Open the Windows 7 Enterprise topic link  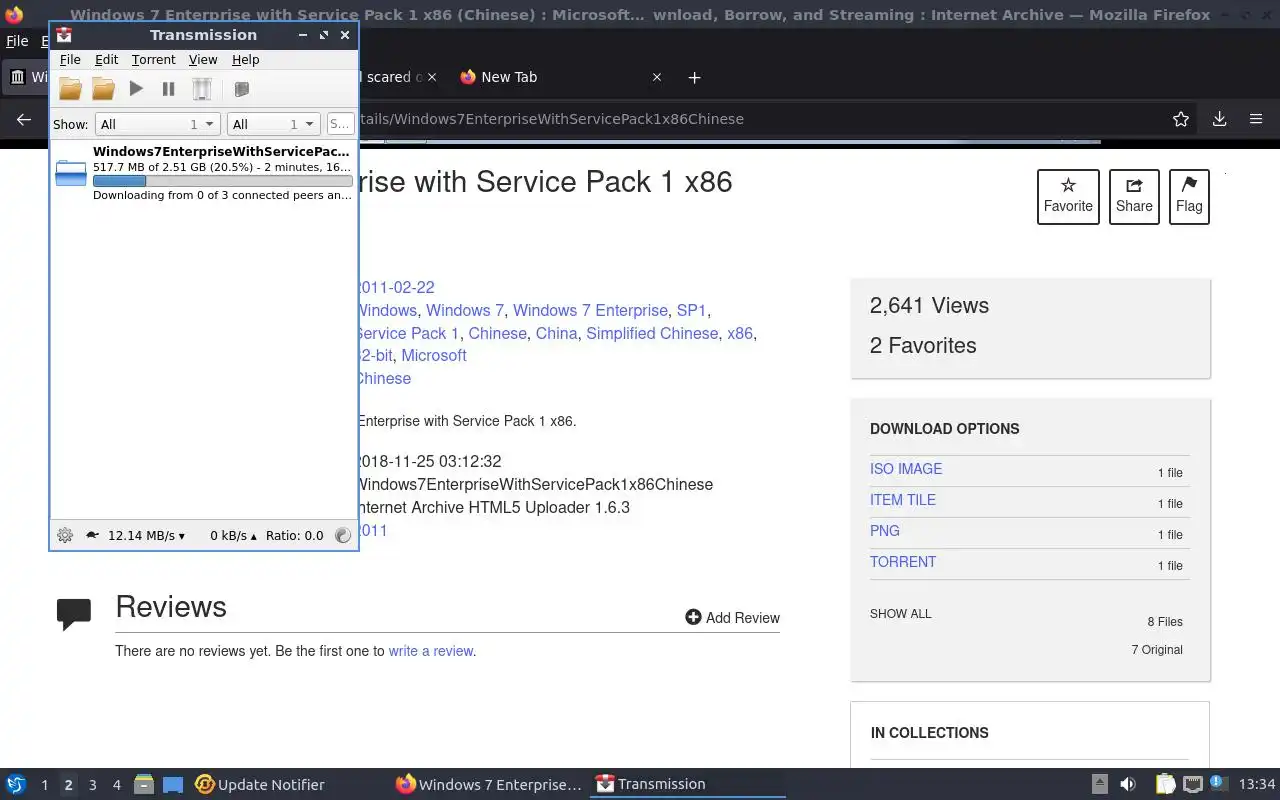tap(590, 310)
